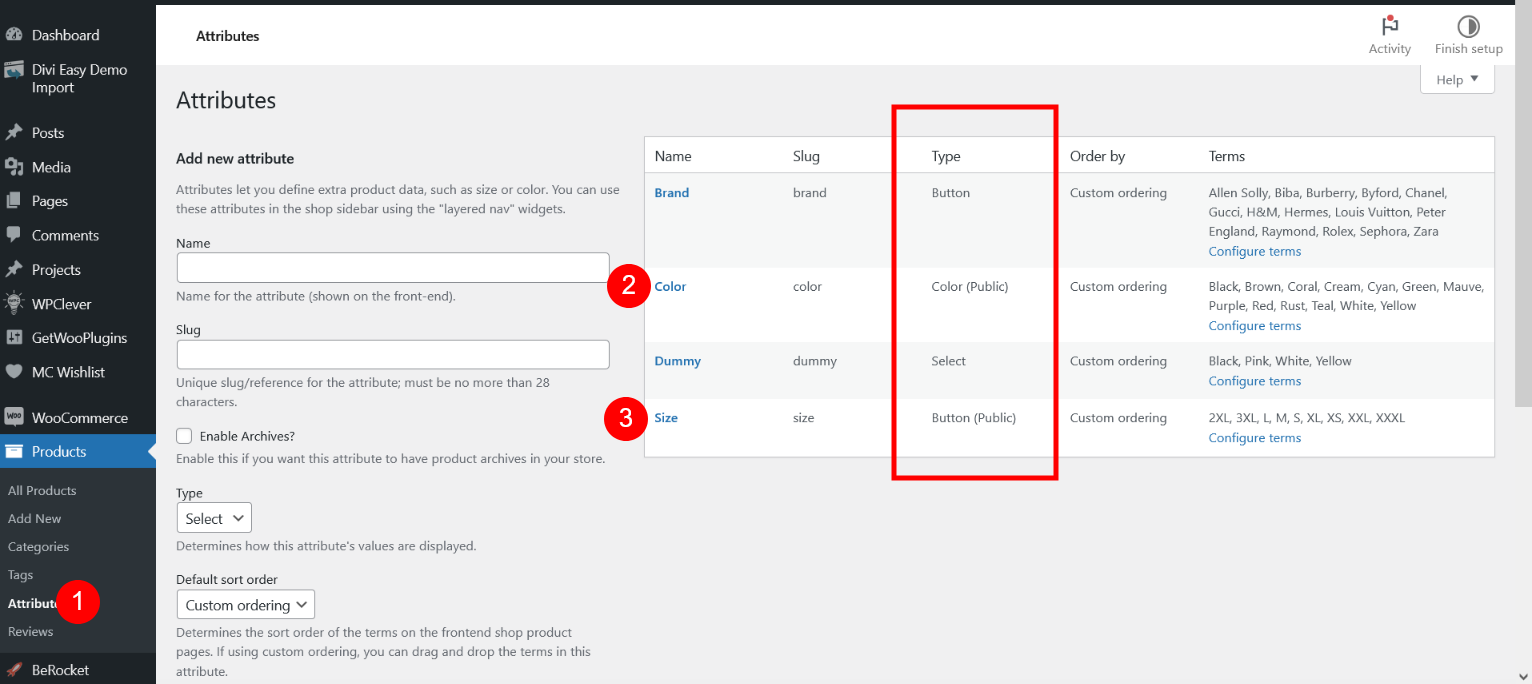Image resolution: width=1532 pixels, height=684 pixels.
Task: Open the Size attribute link
Action: pos(666,418)
